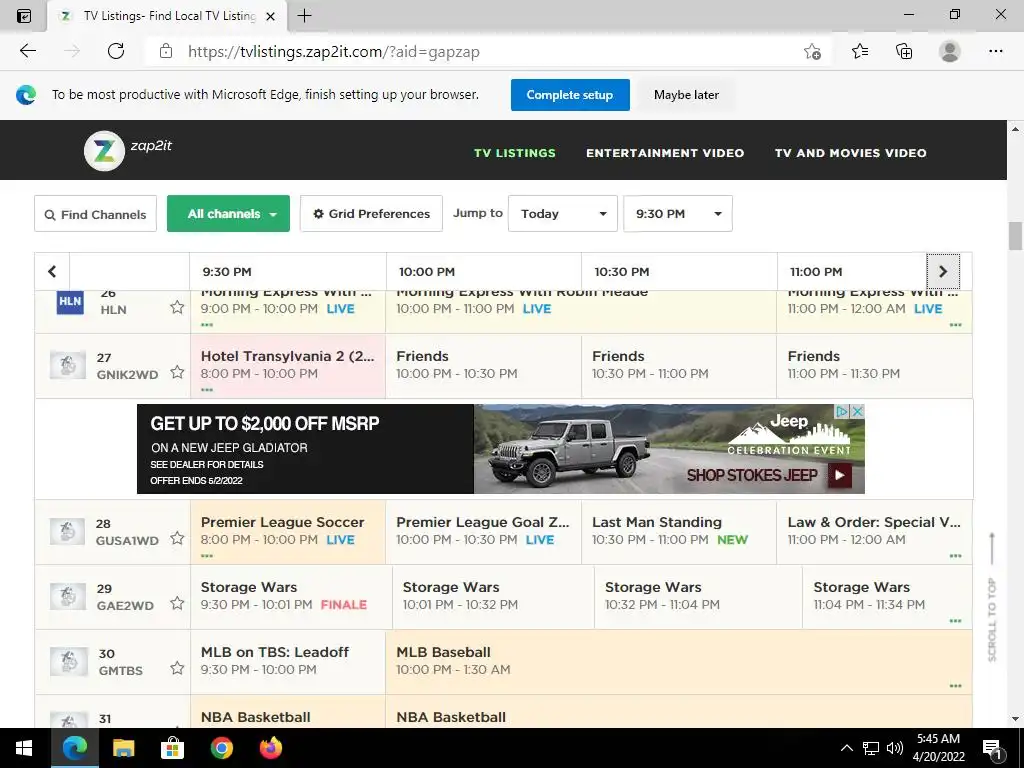Open Last Man Standing listing
This screenshot has width=1024, height=768.
pyautogui.click(x=679, y=532)
